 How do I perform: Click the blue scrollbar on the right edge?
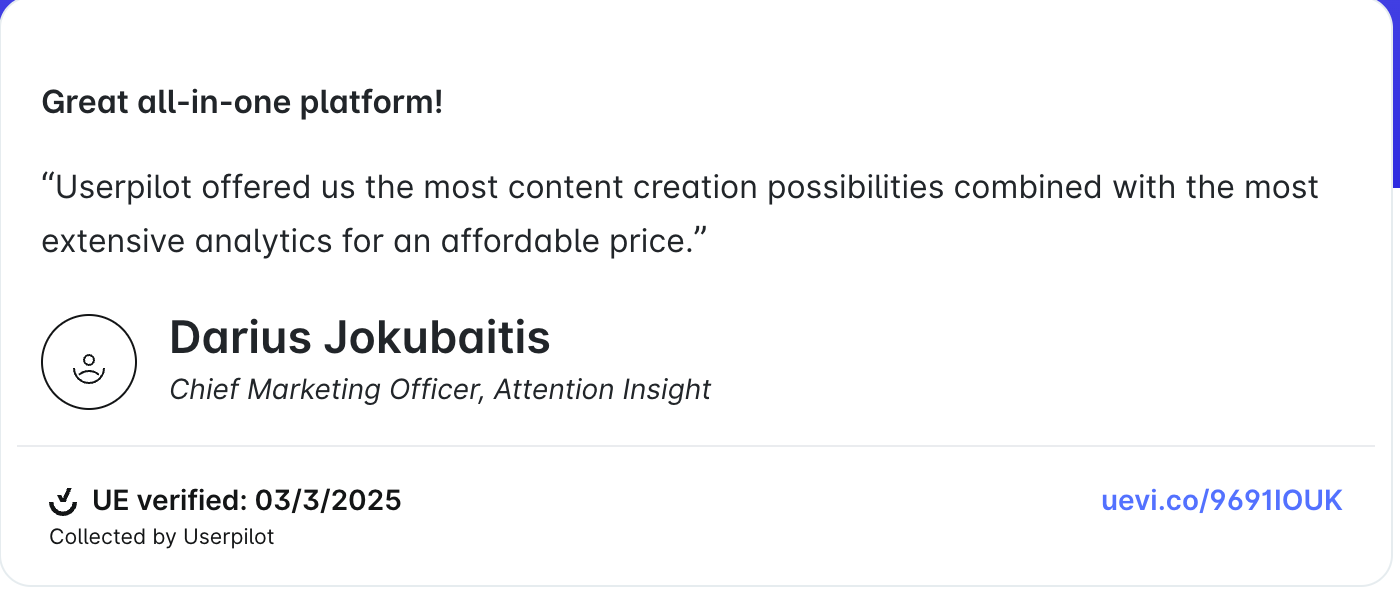[1396, 95]
